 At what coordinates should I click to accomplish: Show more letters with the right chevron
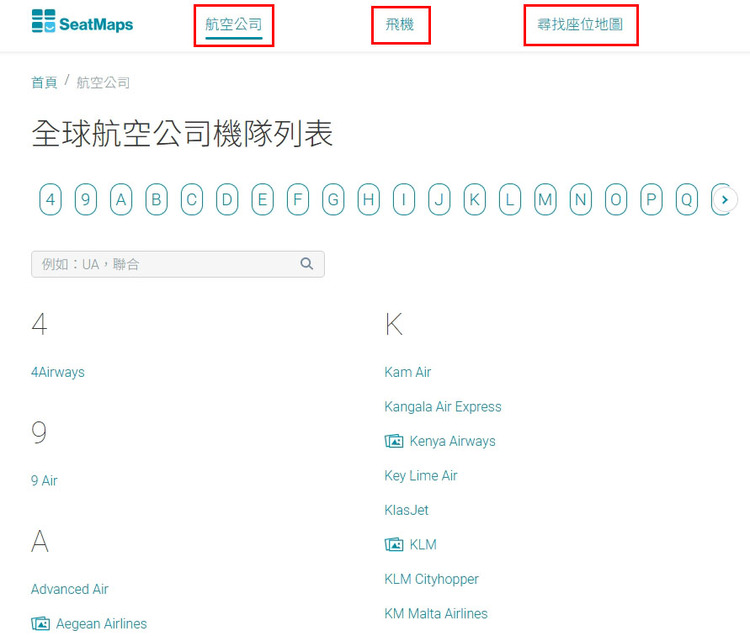pyautogui.click(x=725, y=199)
